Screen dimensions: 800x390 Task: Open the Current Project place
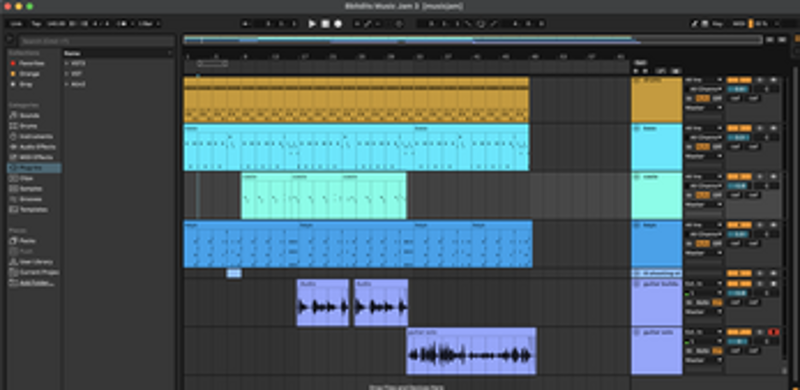[x=34, y=272]
